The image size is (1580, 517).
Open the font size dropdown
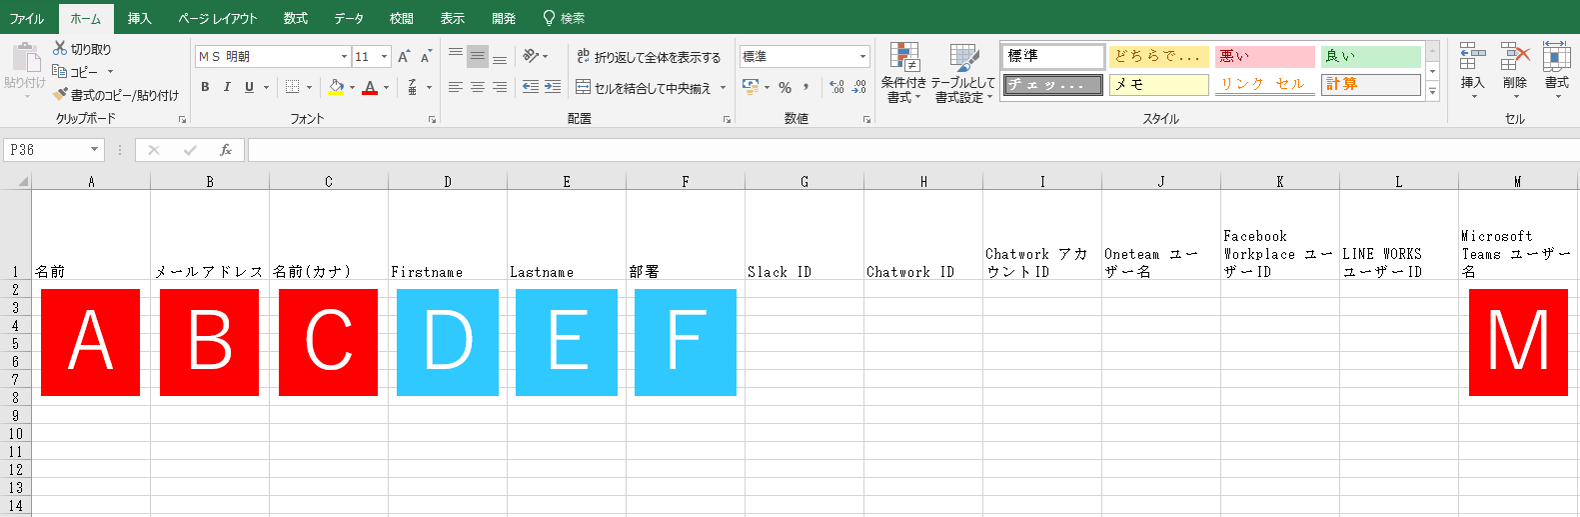click(x=384, y=57)
